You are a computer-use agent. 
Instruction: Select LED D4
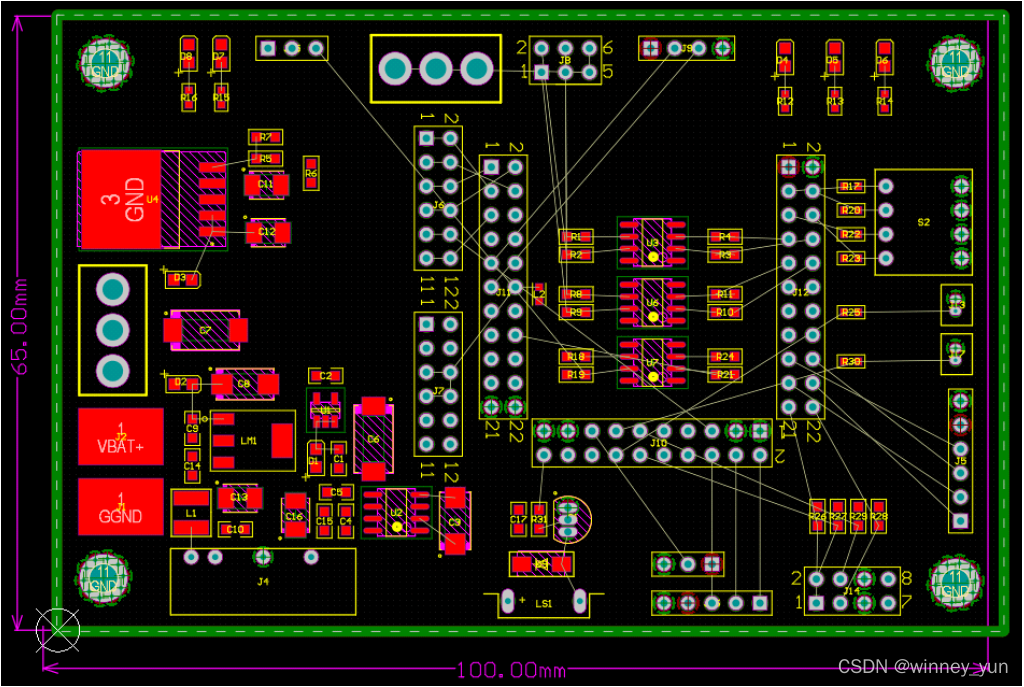click(784, 59)
